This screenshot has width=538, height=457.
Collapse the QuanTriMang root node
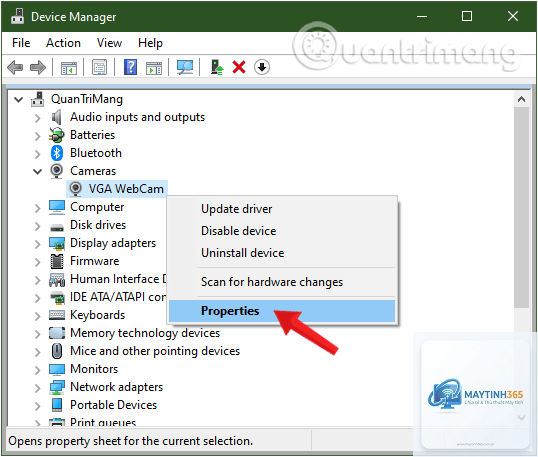coord(19,99)
